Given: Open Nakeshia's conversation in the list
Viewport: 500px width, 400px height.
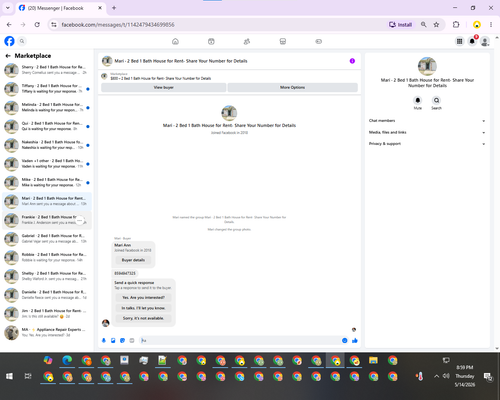Looking at the screenshot, I should click(x=47, y=145).
